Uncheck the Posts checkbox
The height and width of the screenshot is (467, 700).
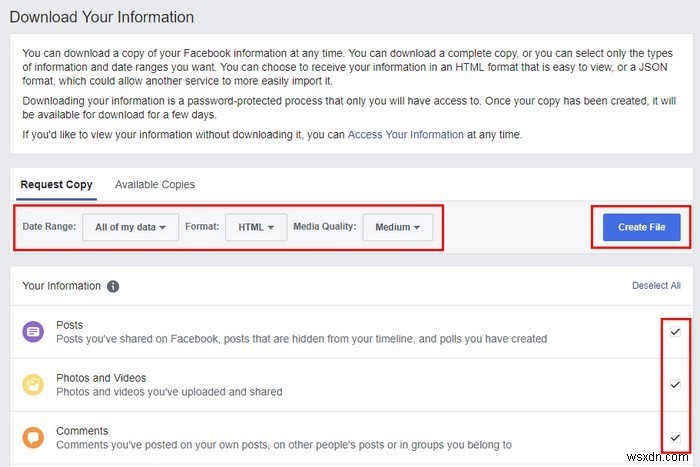pyautogui.click(x=675, y=332)
